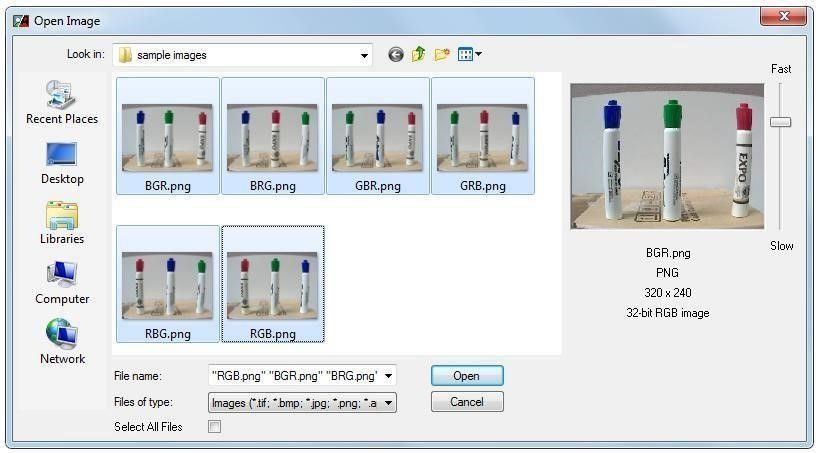
Task: Expand the Look in dropdown
Action: click(364, 55)
